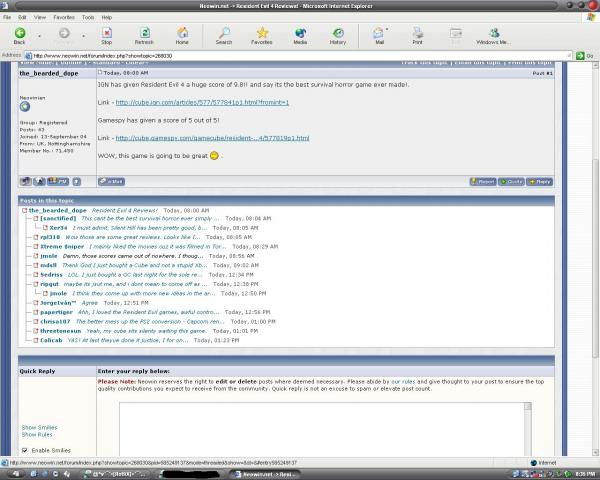Open the Favorites menu
The width and height of the screenshot is (600, 480).
(64, 17)
